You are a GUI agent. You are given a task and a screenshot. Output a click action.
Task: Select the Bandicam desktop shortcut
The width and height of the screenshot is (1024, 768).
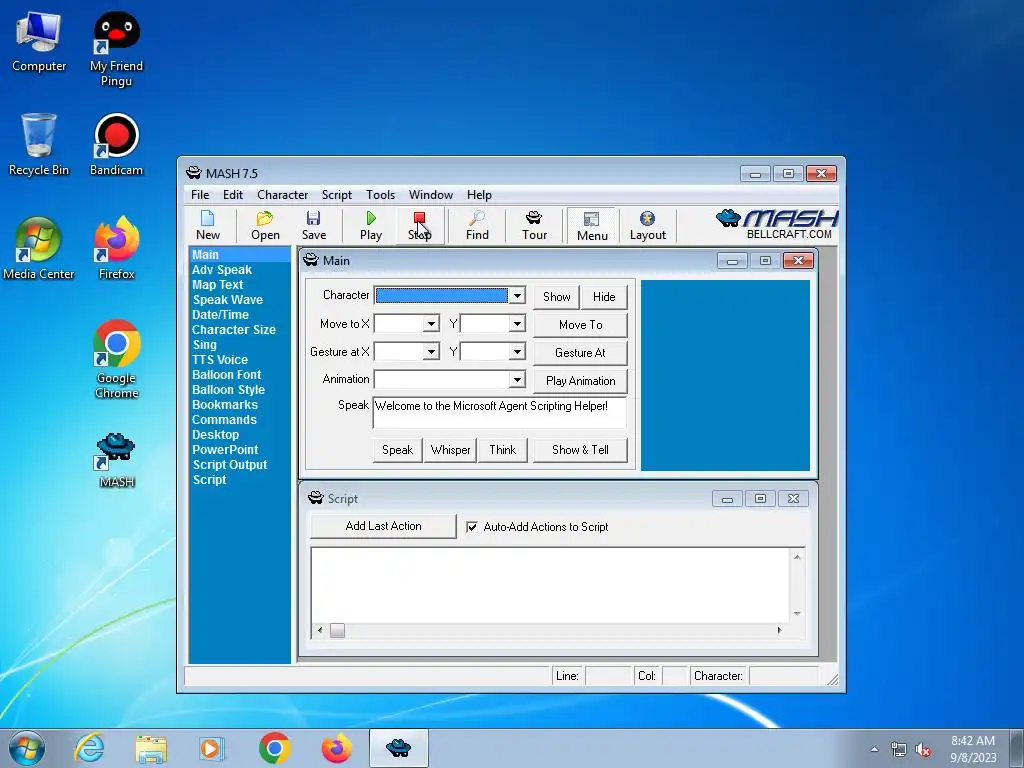click(x=116, y=145)
